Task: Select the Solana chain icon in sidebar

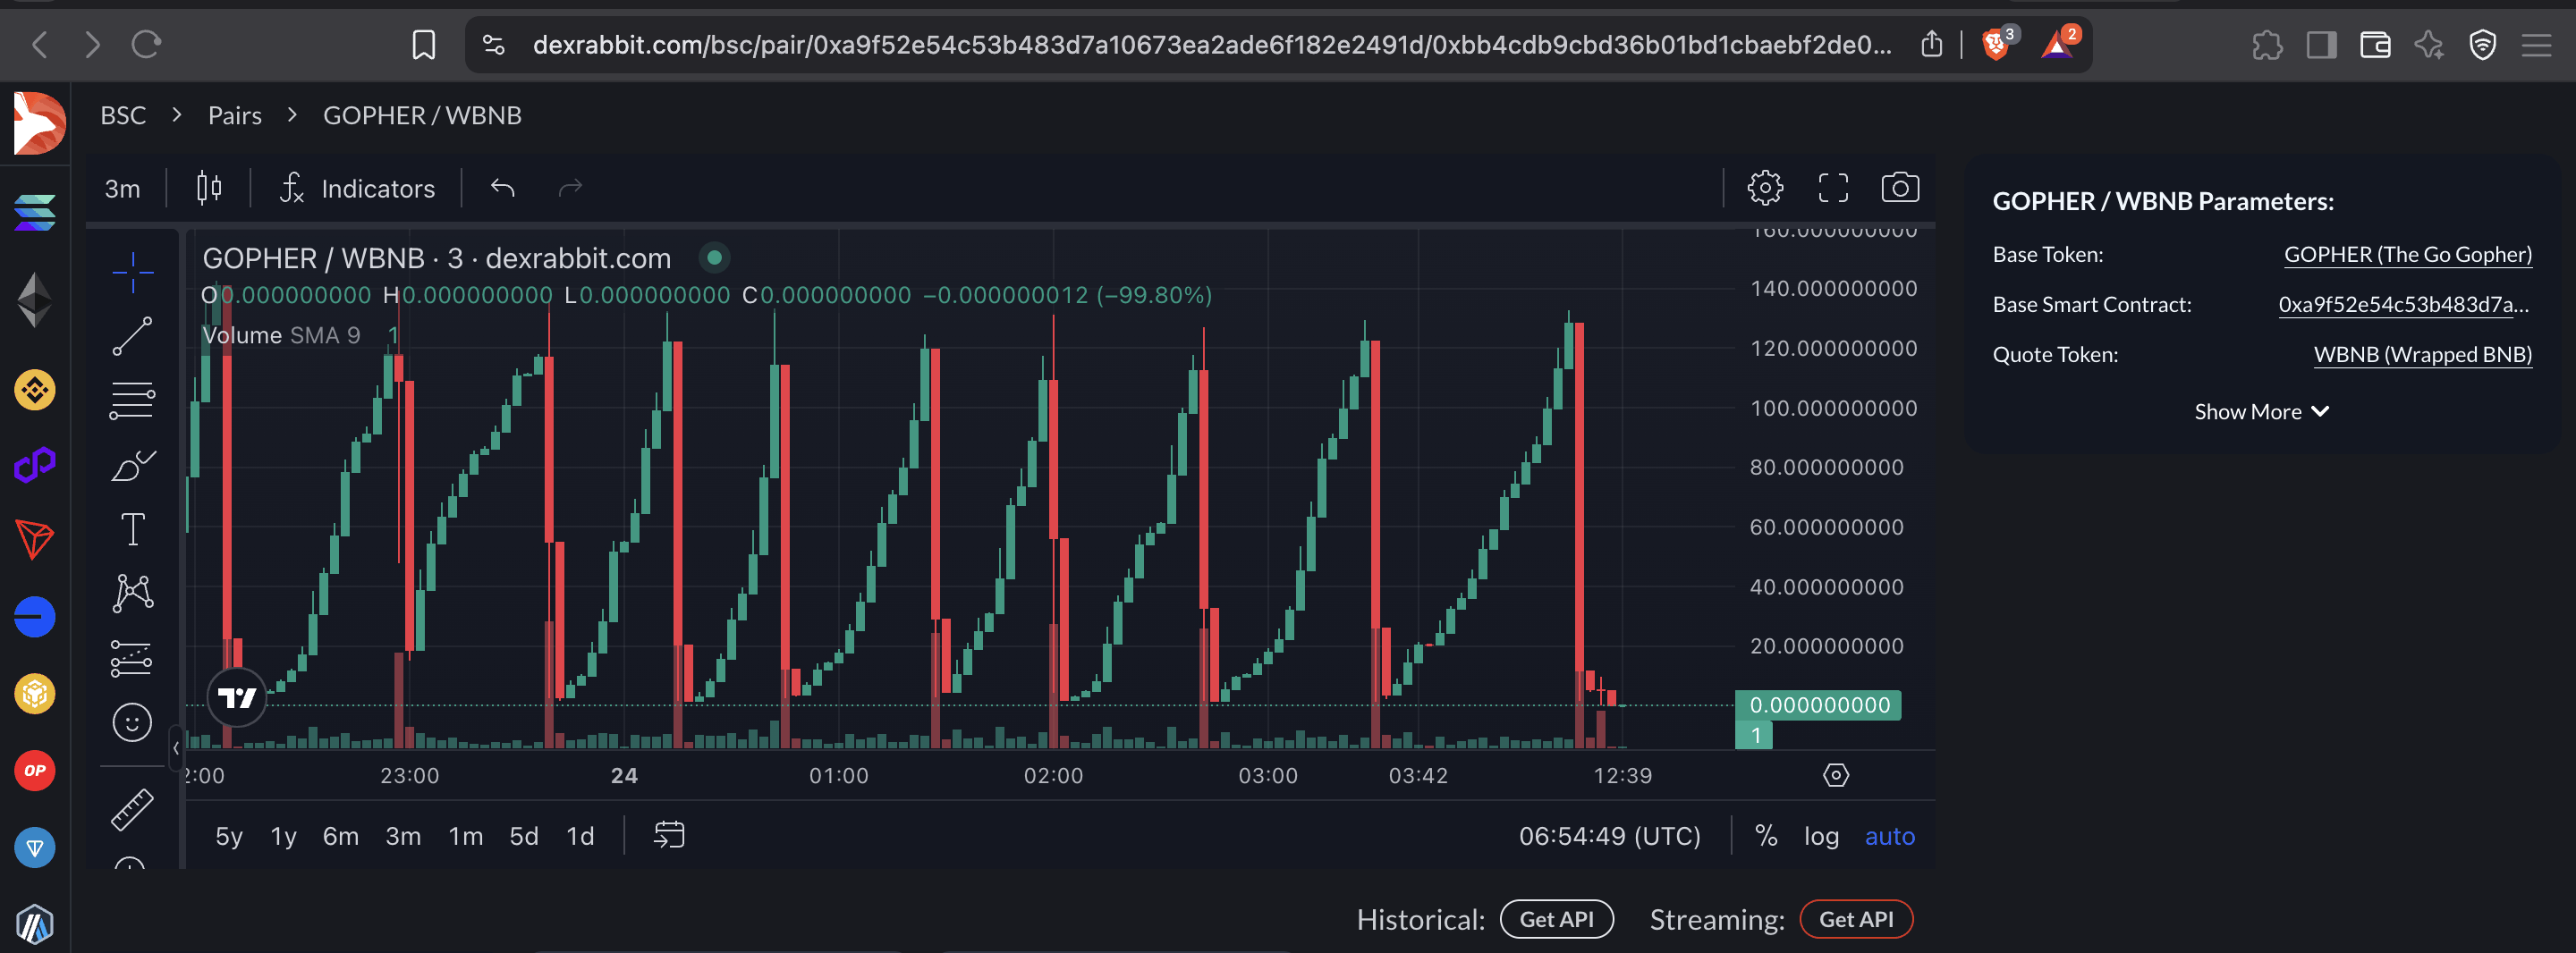Action: 35,212
